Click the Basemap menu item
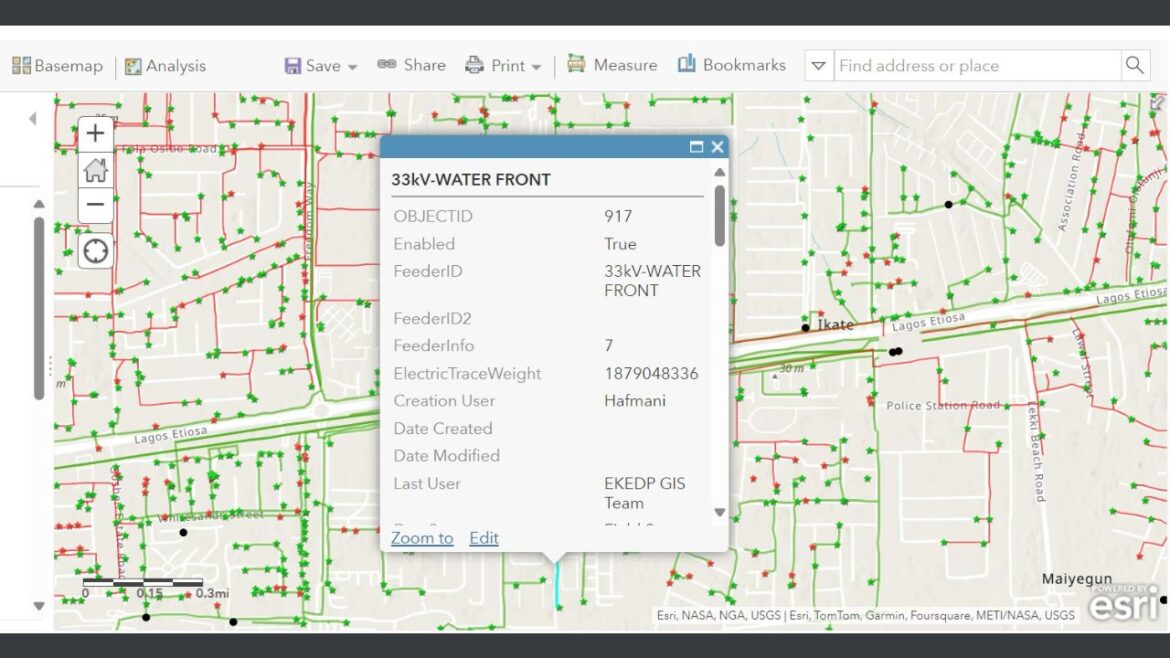The width and height of the screenshot is (1170, 658). pyautogui.click(x=57, y=65)
